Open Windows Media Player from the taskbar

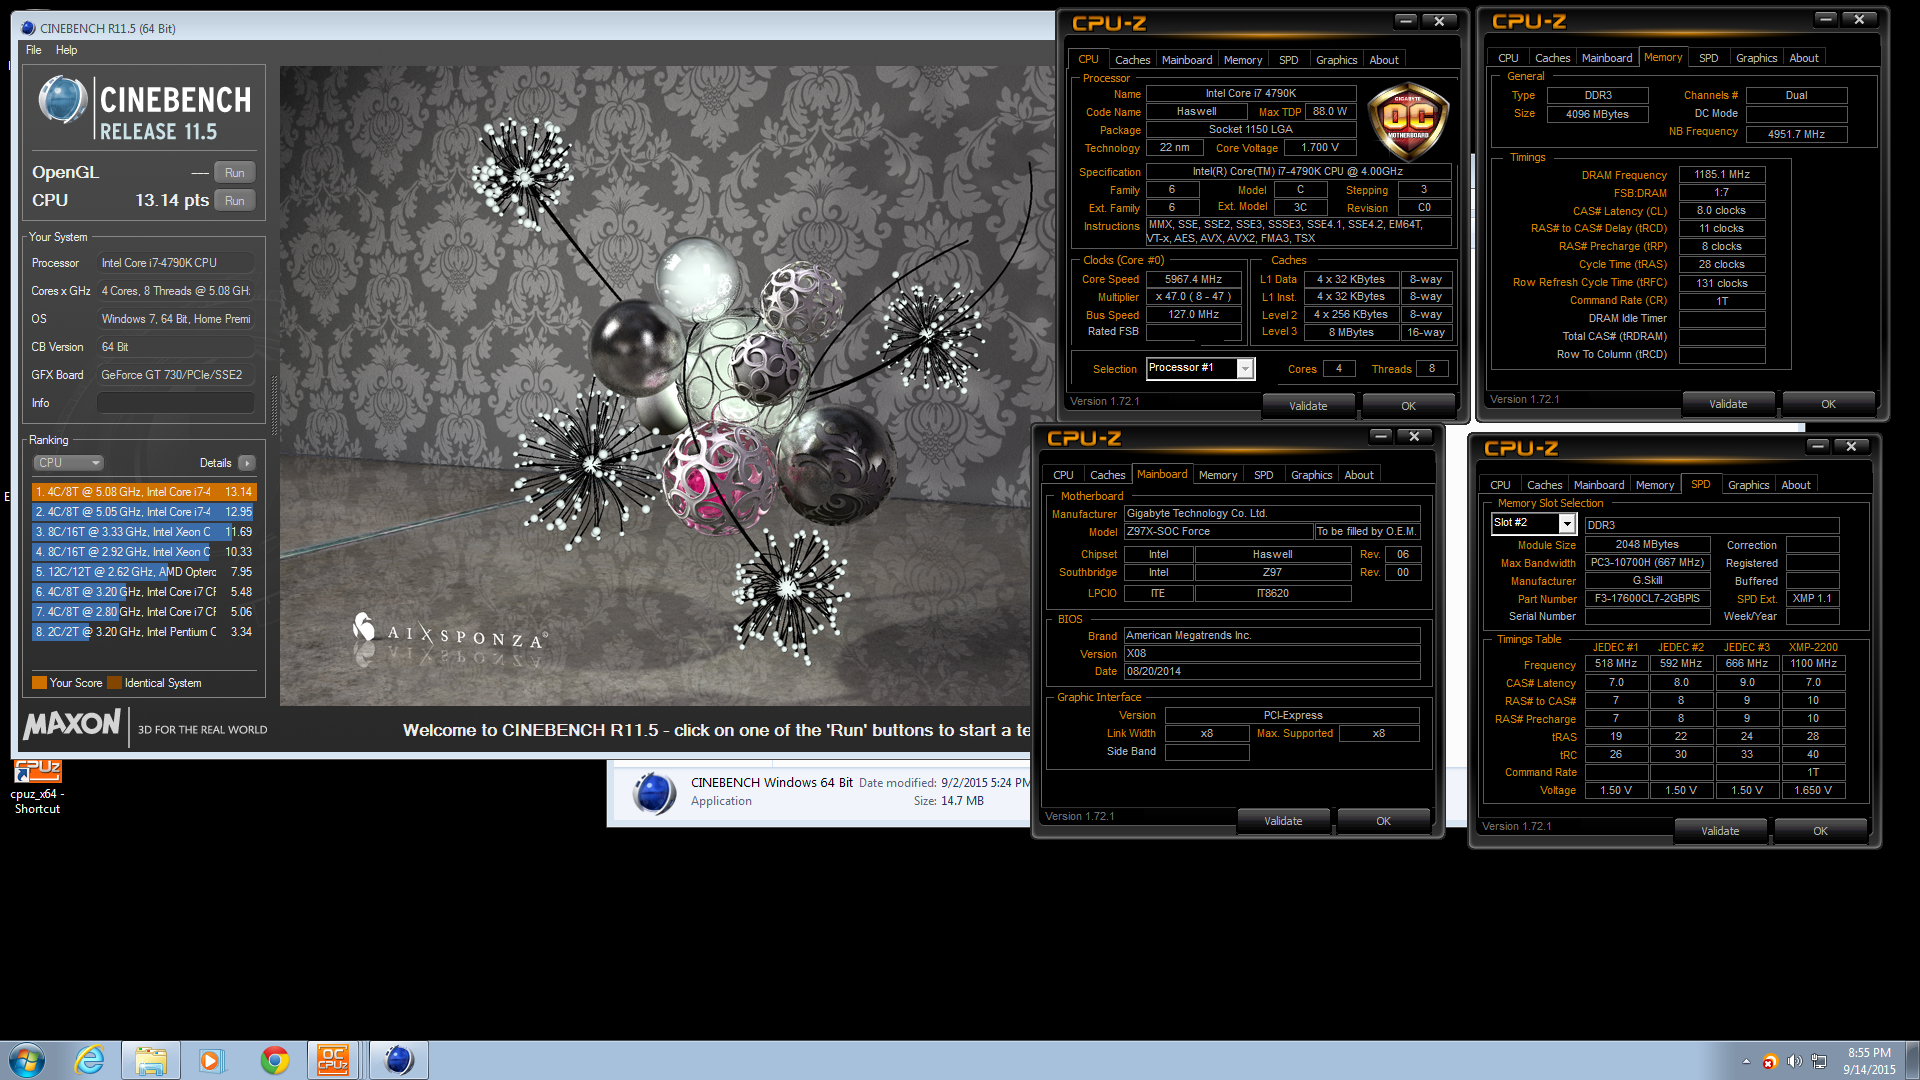click(211, 1060)
